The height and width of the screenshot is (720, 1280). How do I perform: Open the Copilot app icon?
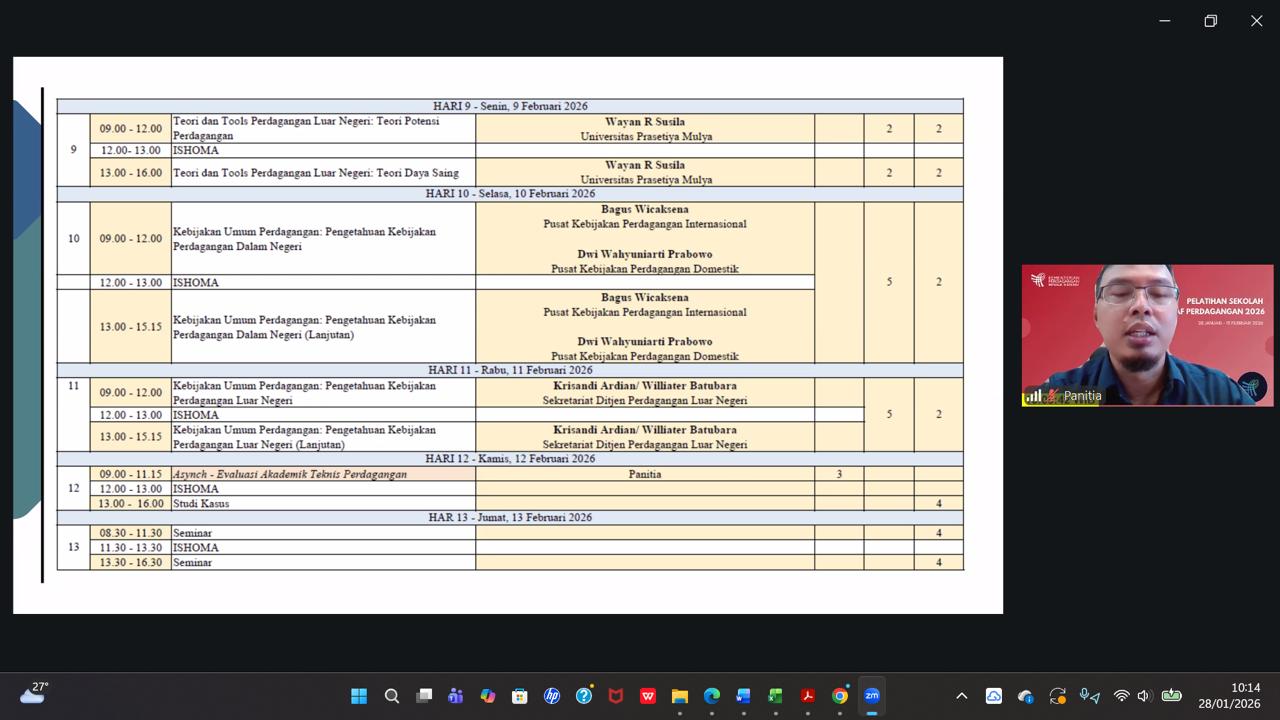pyautogui.click(x=487, y=696)
